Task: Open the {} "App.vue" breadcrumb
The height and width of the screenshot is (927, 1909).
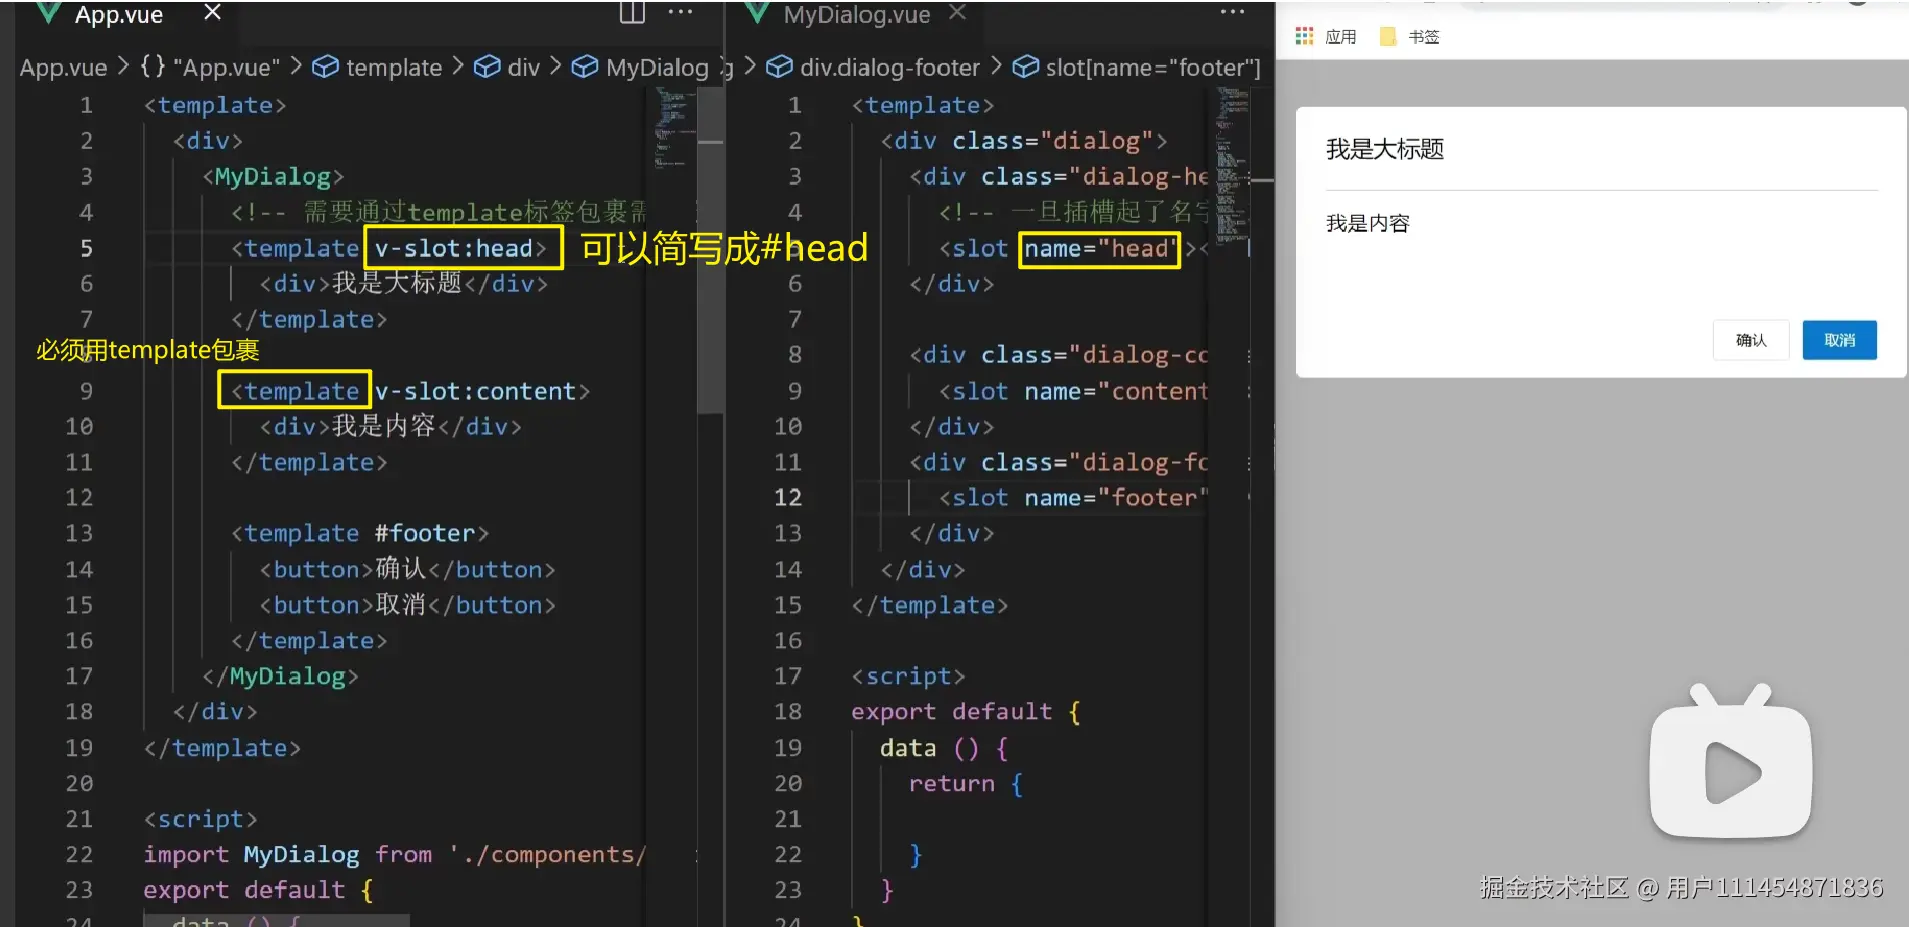Action: 210,68
